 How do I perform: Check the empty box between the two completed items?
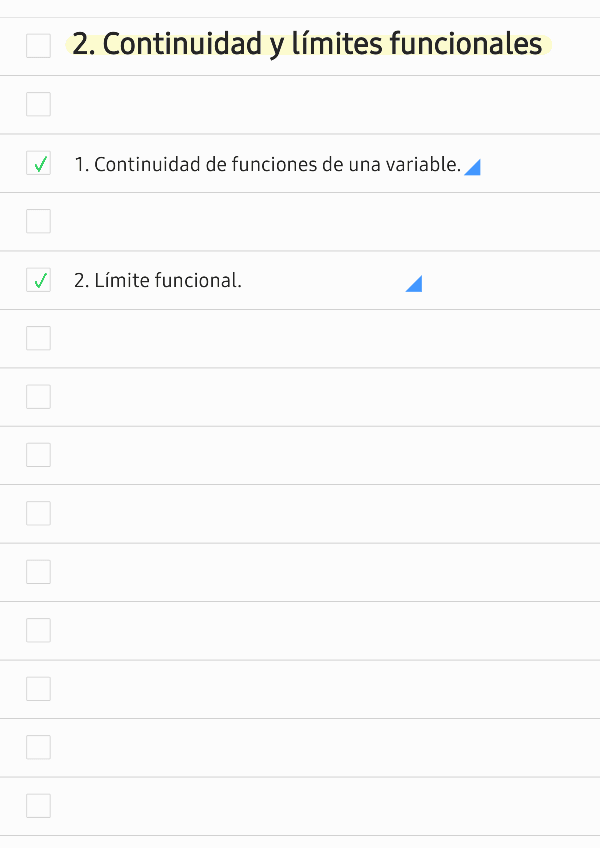pyautogui.click(x=38, y=221)
